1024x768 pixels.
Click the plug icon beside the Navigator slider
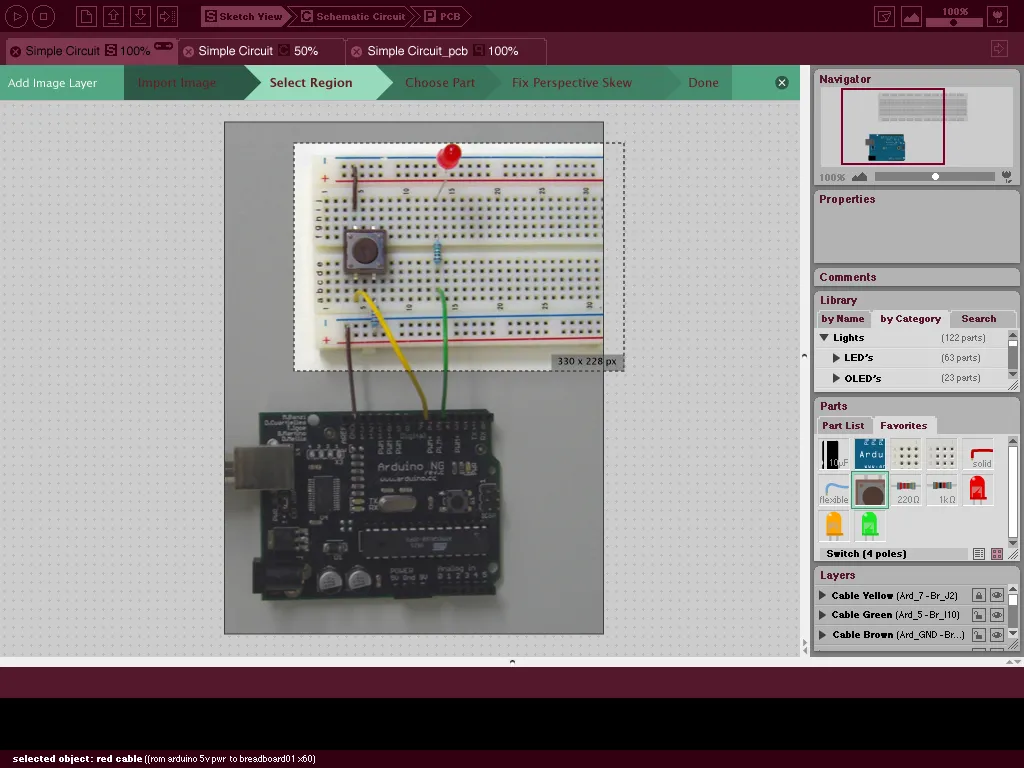(x=1006, y=176)
